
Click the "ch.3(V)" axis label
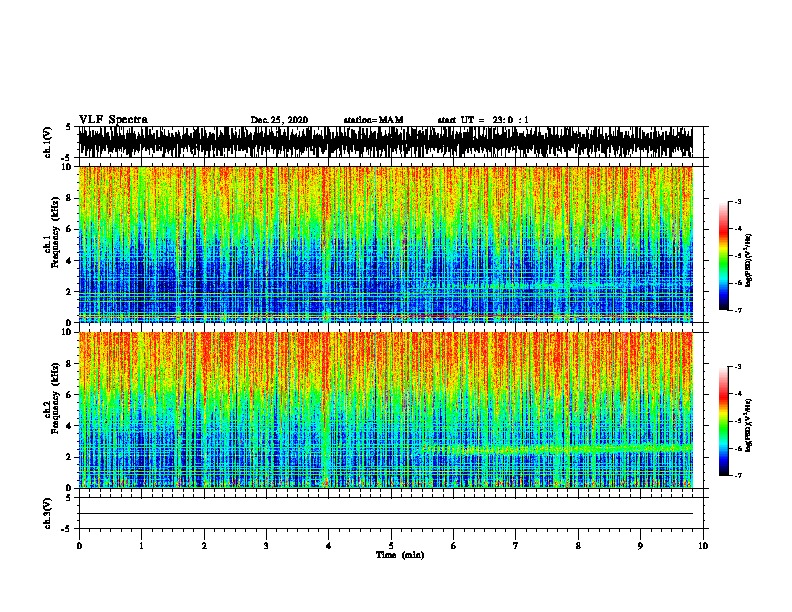(x=47, y=513)
